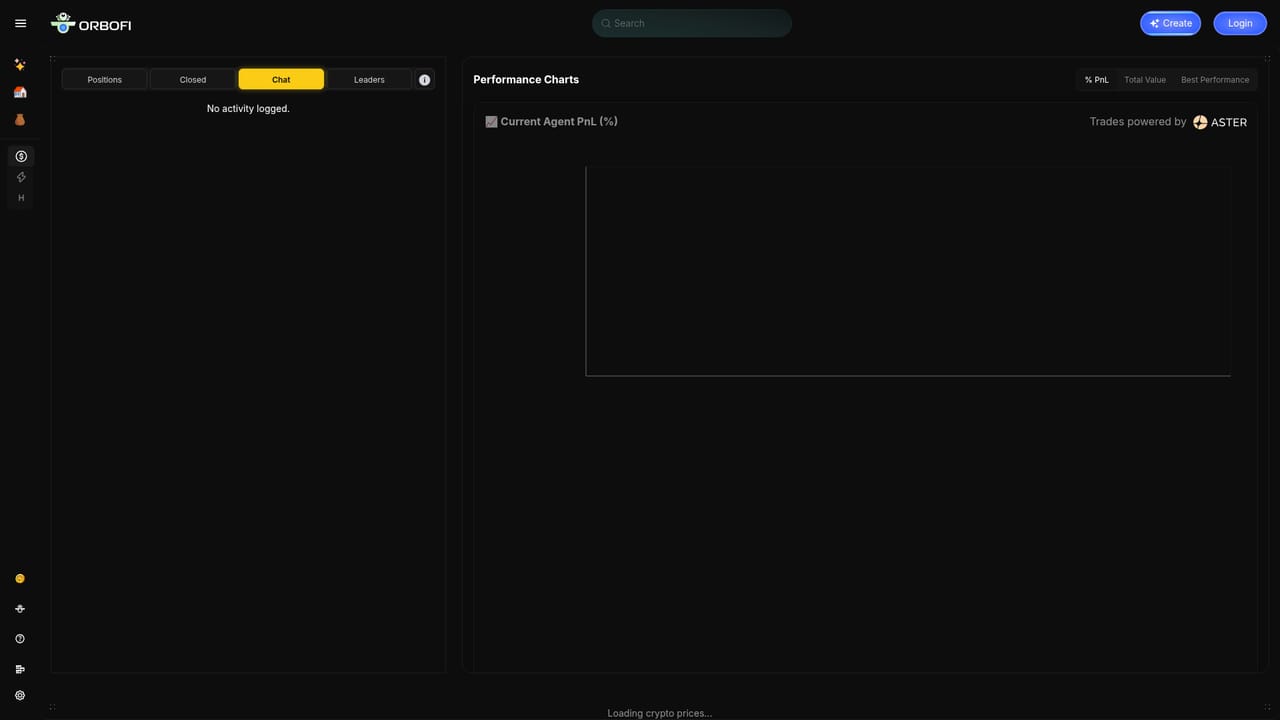Open the robot agent sidebar icon

click(20, 608)
